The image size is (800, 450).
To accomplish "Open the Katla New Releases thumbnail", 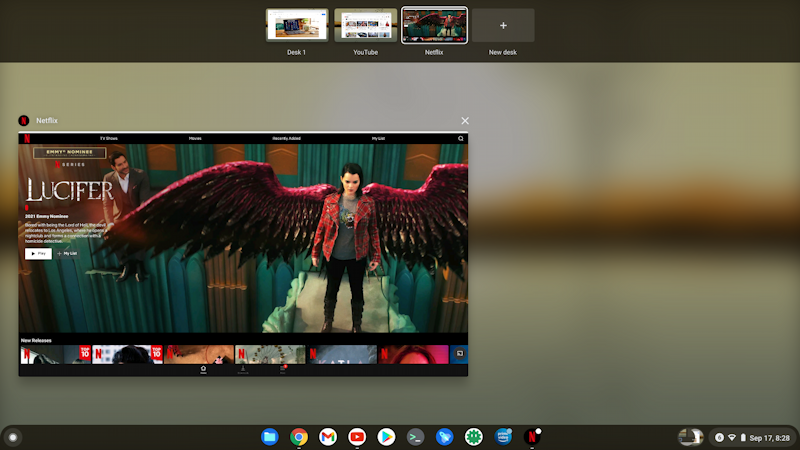I will click(342, 355).
